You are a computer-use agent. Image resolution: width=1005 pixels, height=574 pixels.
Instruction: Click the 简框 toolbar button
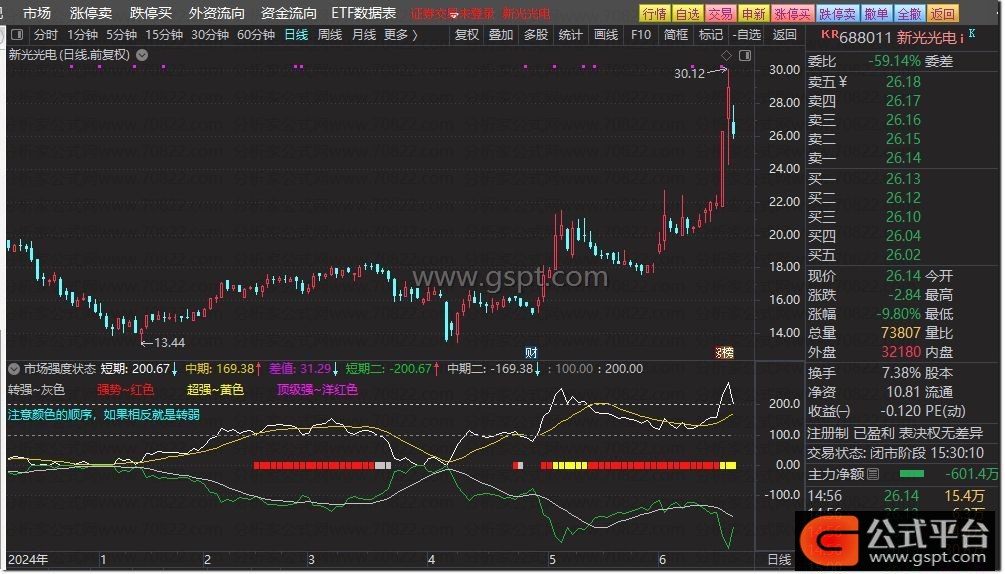[676, 35]
